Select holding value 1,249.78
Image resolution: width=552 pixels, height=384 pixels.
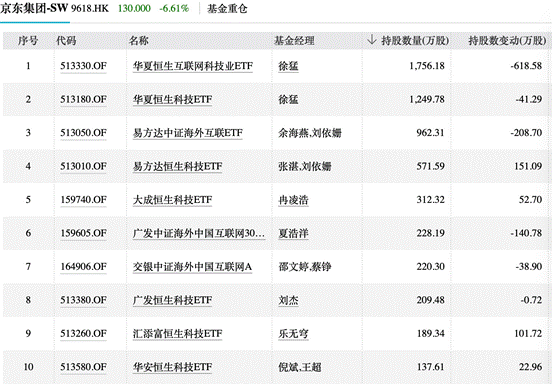427,100
